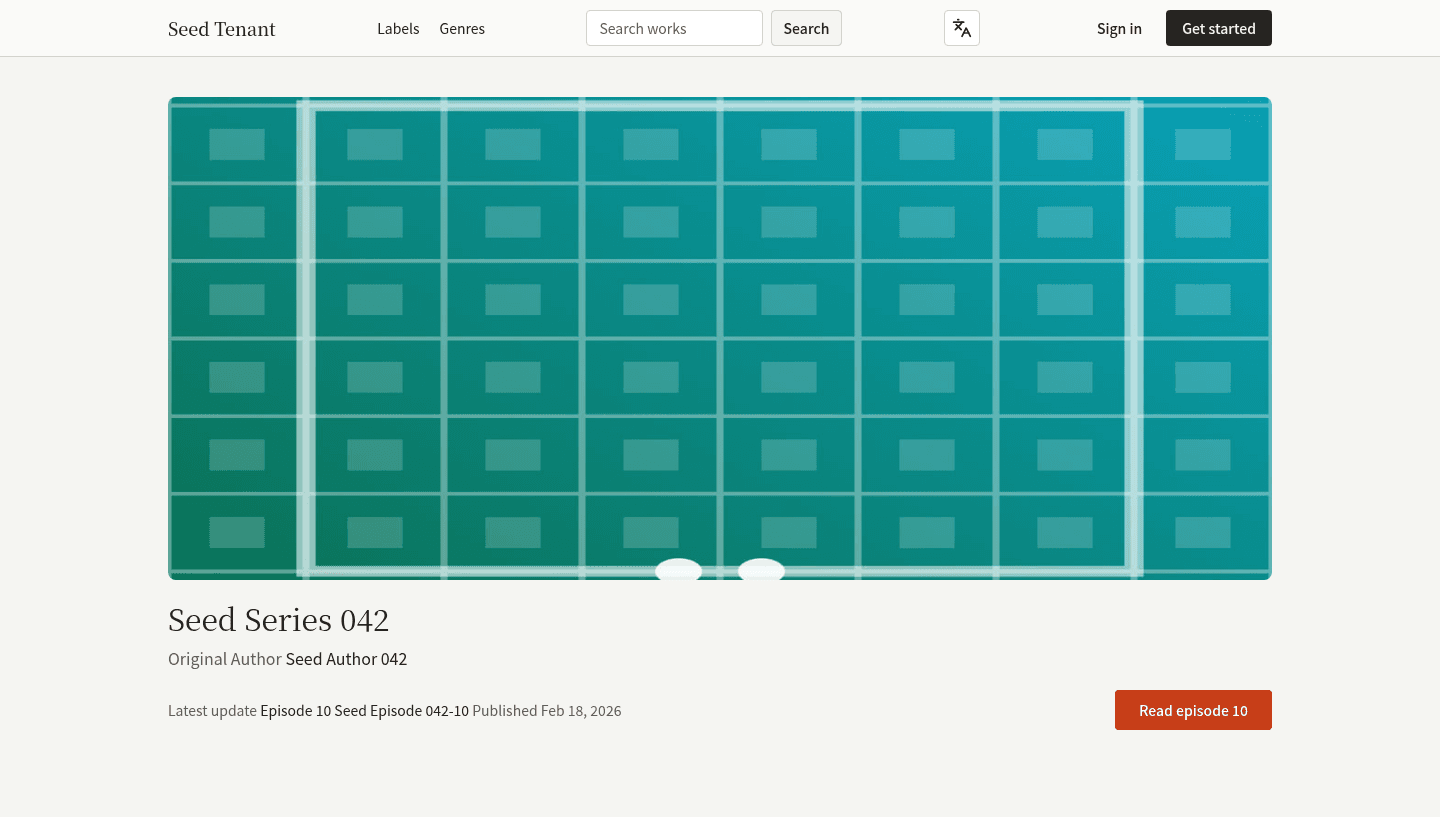Viewport: 1440px width, 817px height.
Task: Click the Original Author label
Action: tap(225, 659)
